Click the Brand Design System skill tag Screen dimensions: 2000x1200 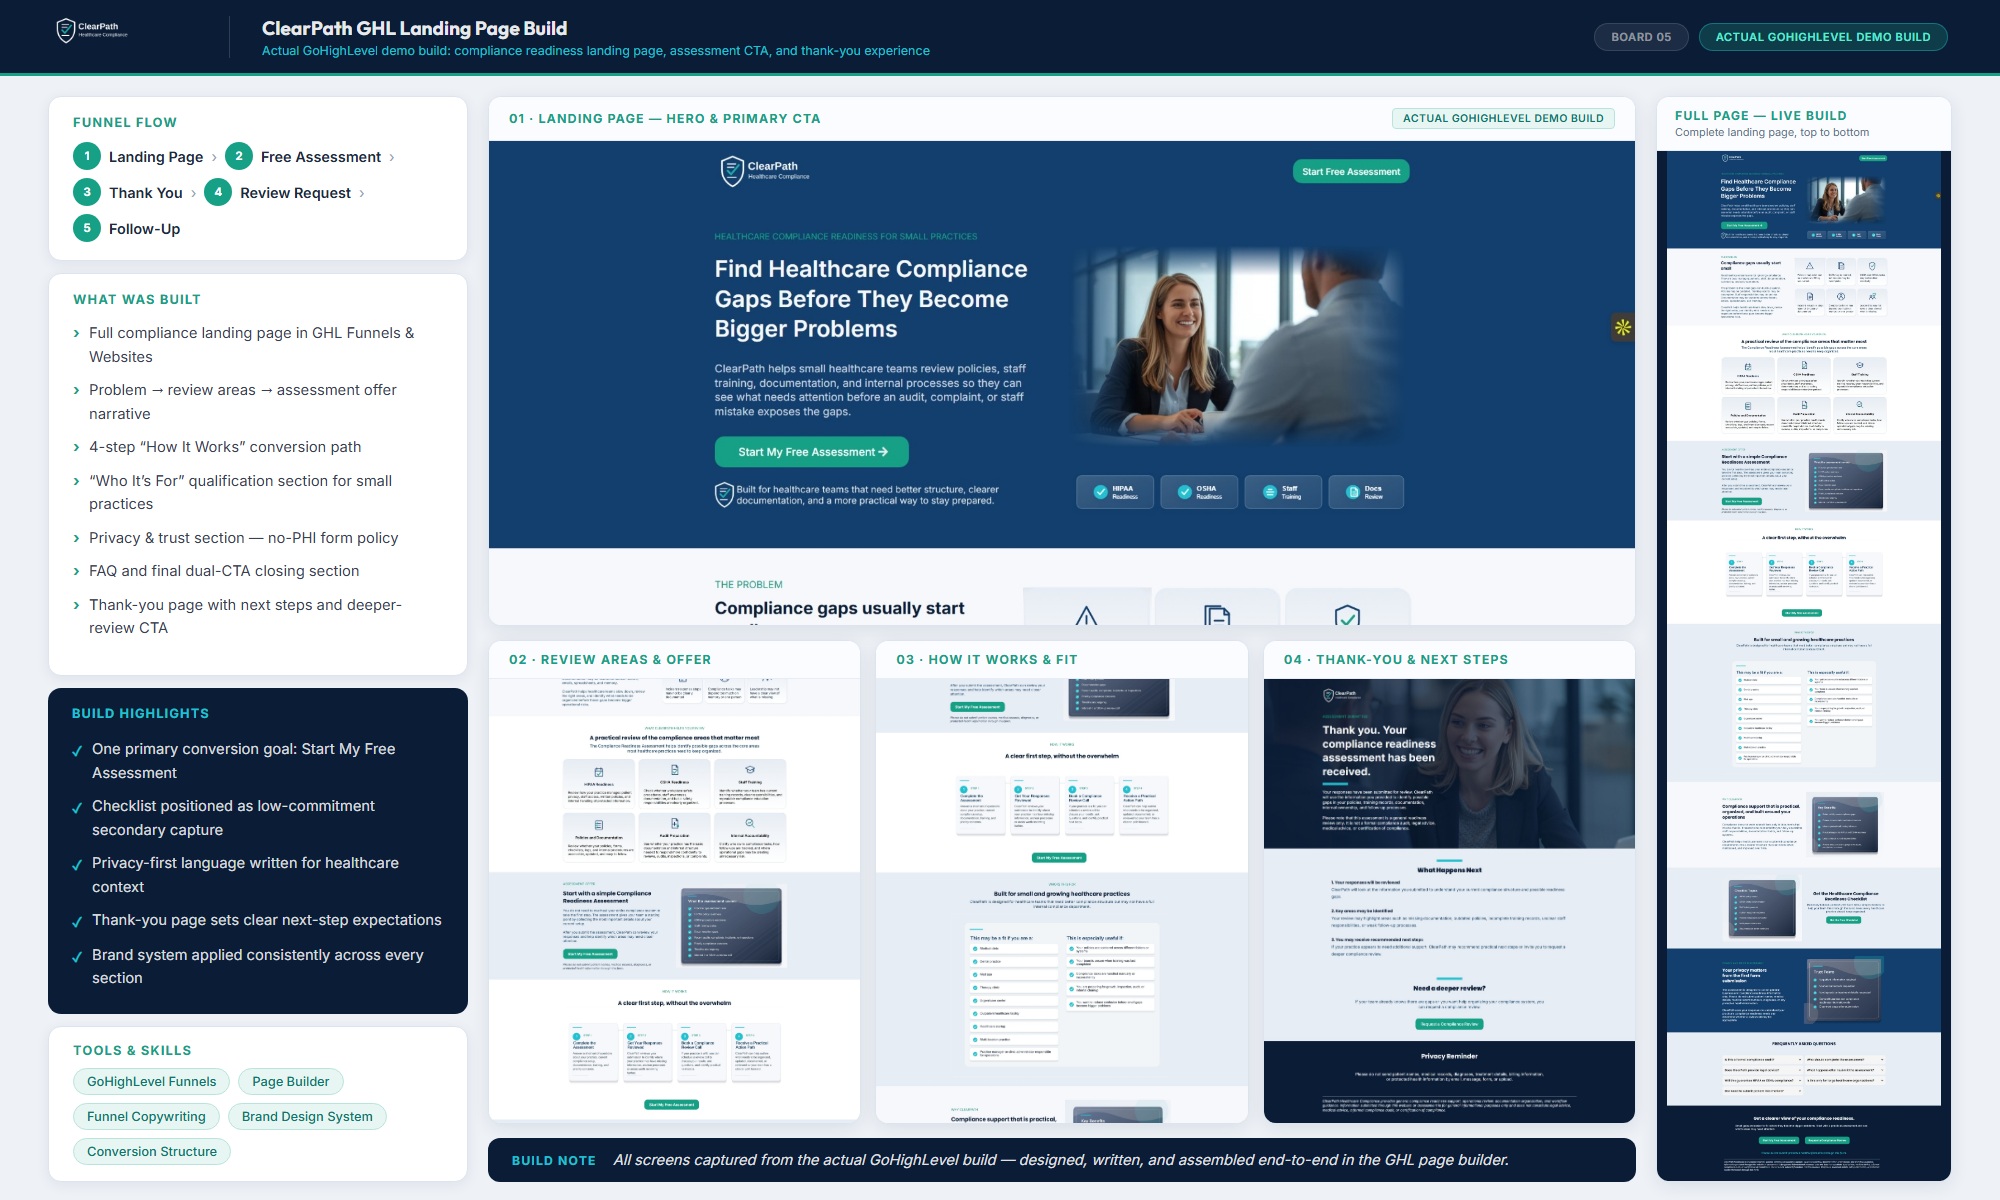pos(307,1116)
